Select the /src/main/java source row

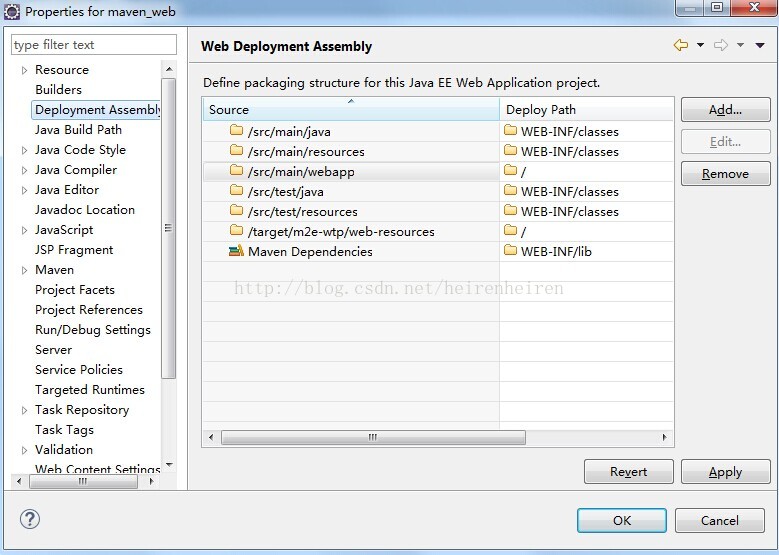click(x=351, y=131)
